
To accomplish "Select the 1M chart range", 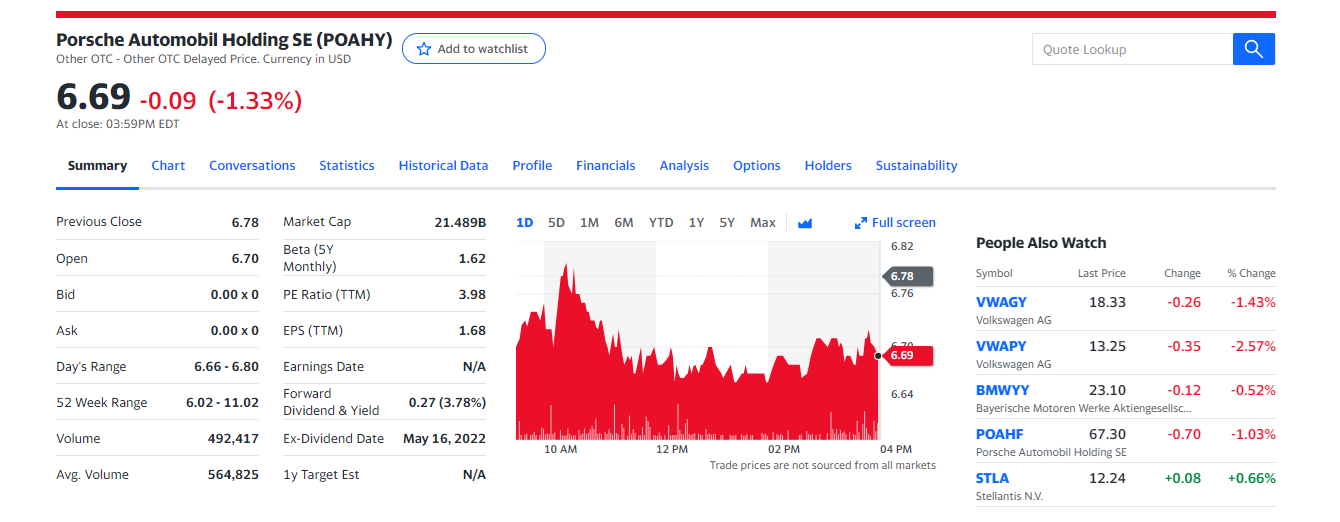I will click(589, 223).
